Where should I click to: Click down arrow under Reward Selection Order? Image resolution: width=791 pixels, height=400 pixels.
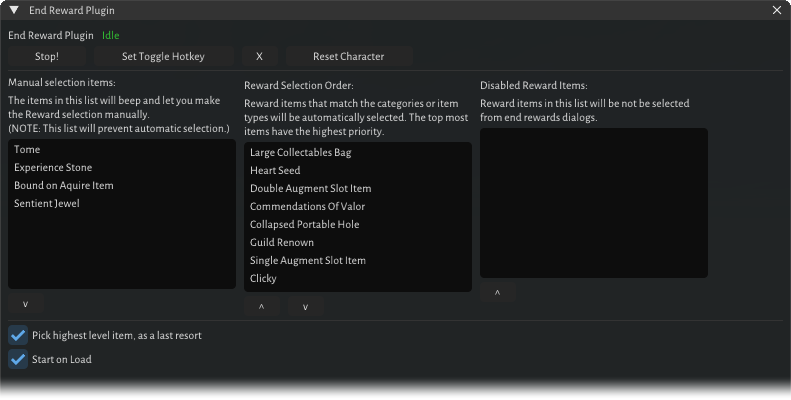306,307
